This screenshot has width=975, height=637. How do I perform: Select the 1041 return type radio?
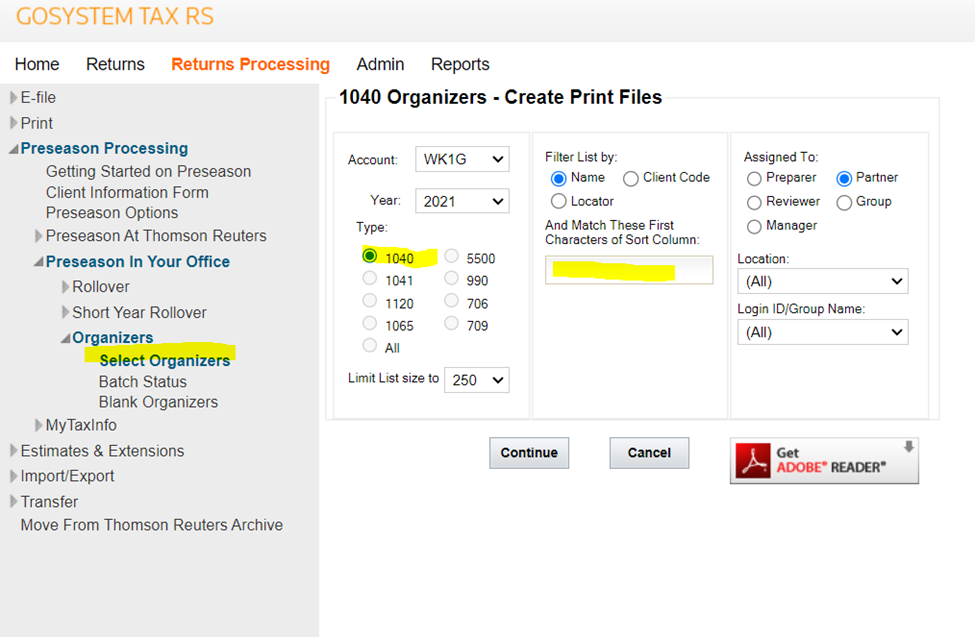[x=369, y=277]
